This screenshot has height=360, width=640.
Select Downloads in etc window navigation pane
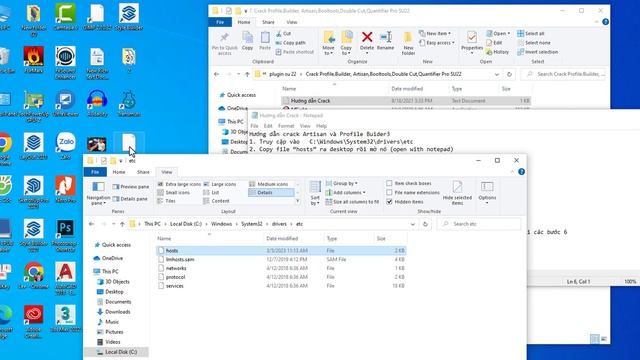point(117,312)
